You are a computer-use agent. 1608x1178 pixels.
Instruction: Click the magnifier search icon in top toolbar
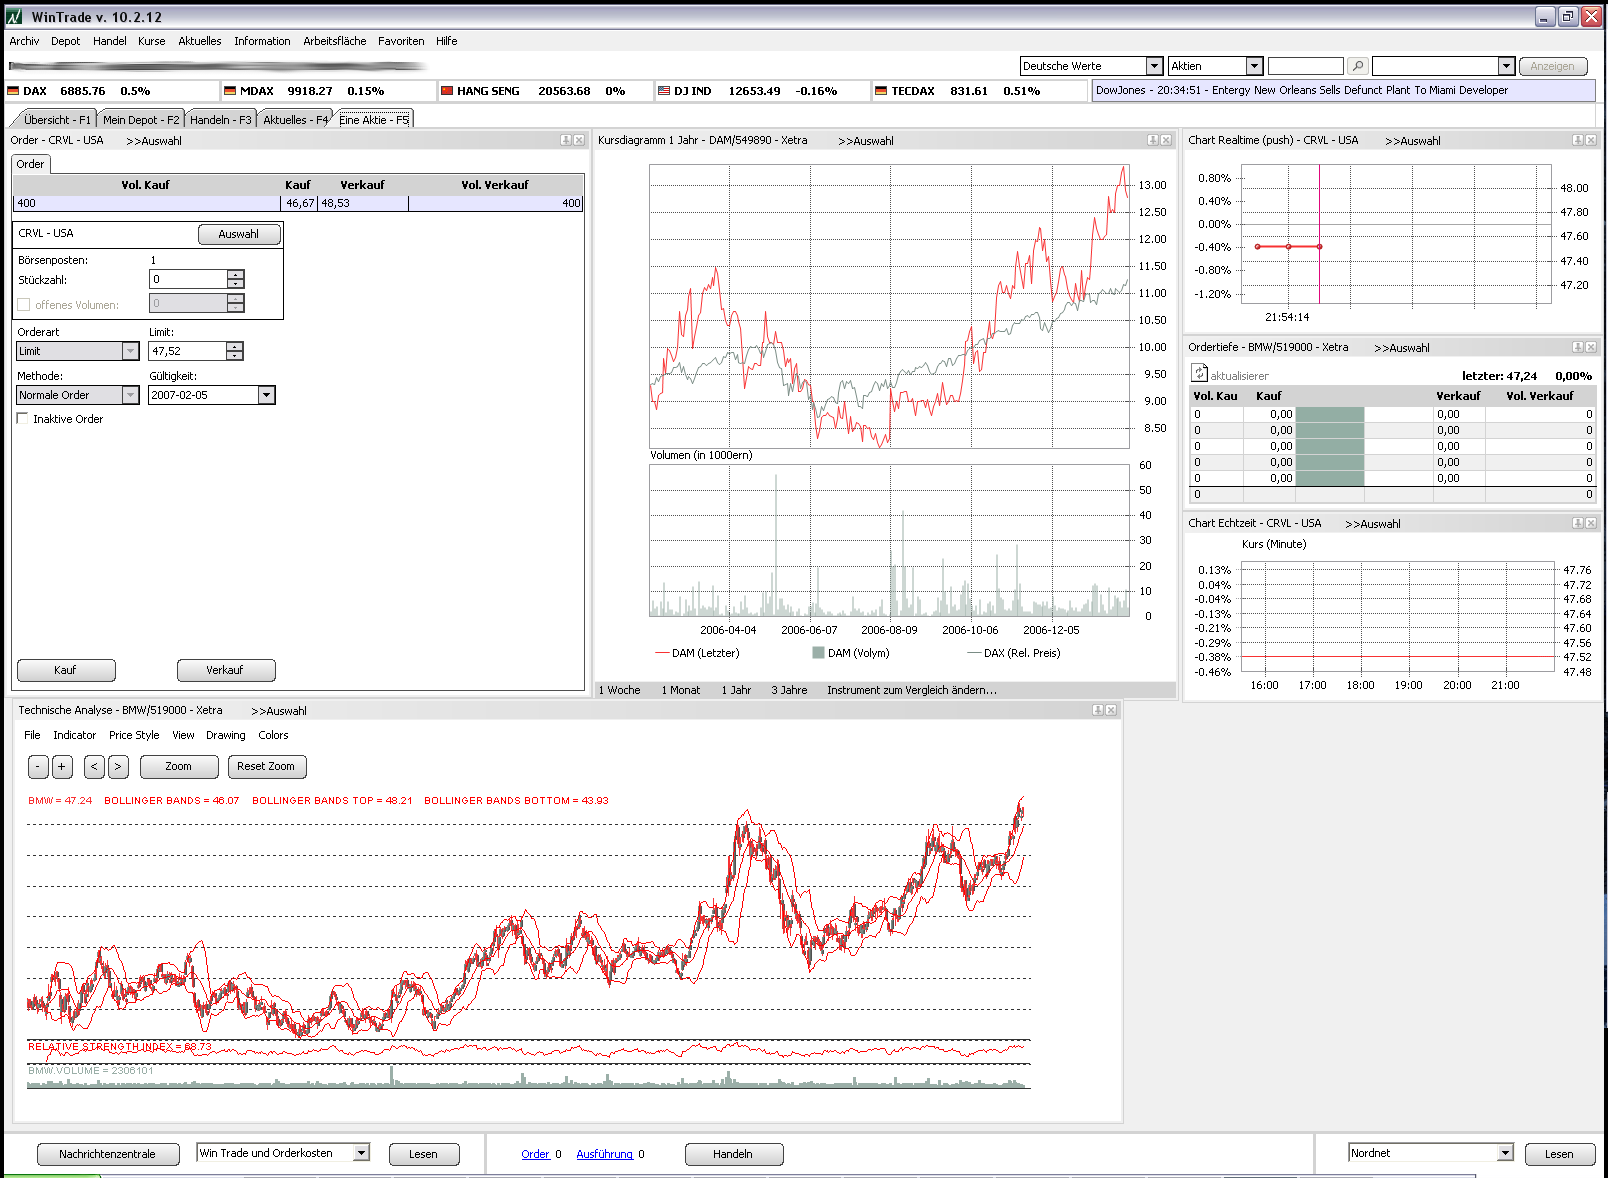point(1357,66)
